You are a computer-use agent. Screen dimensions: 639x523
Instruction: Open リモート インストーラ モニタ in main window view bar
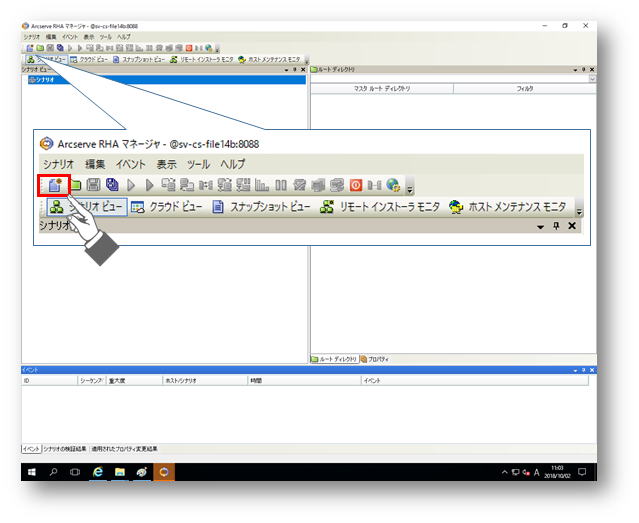coord(202,60)
